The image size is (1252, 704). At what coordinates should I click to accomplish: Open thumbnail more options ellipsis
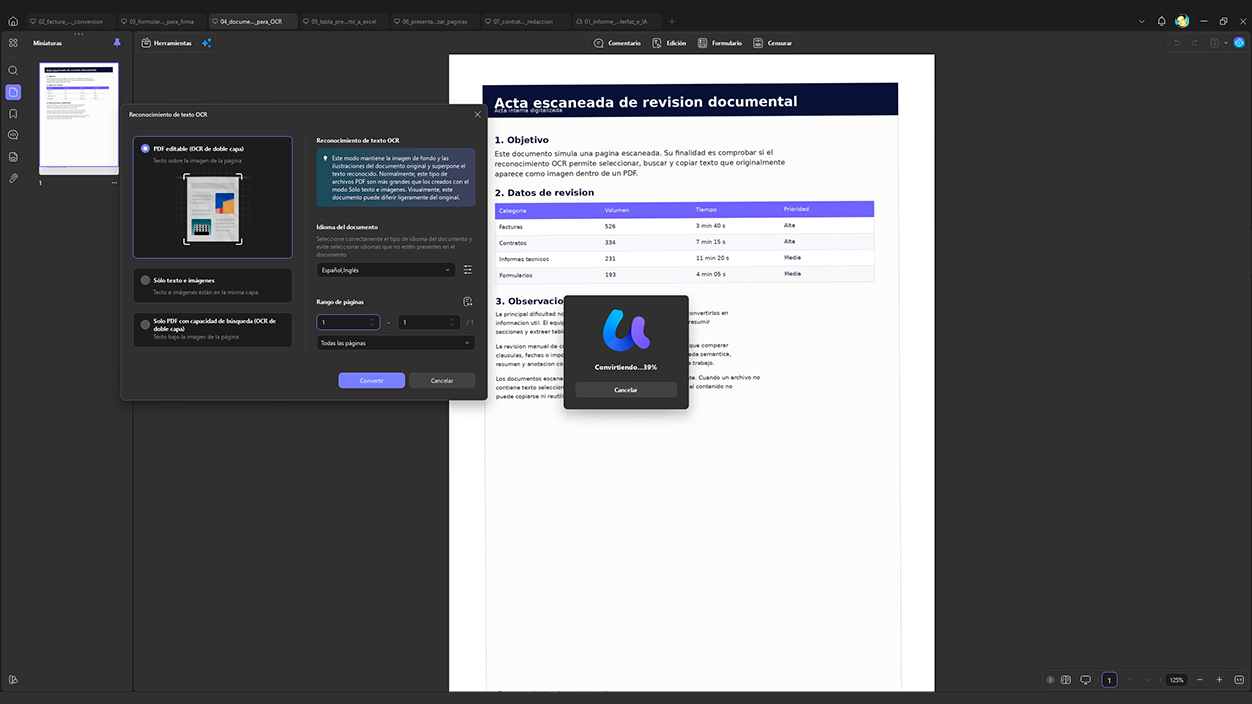(x=114, y=183)
